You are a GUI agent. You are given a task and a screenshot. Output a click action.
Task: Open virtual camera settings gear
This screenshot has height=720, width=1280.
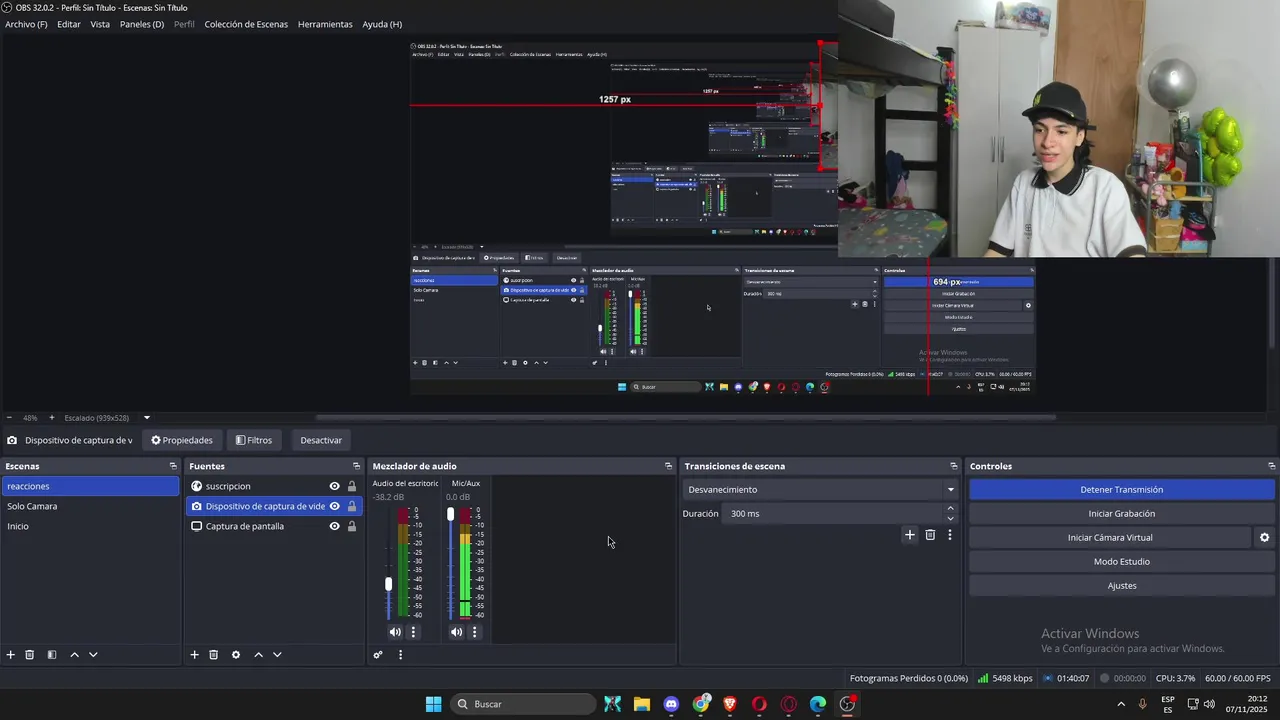point(1264,537)
